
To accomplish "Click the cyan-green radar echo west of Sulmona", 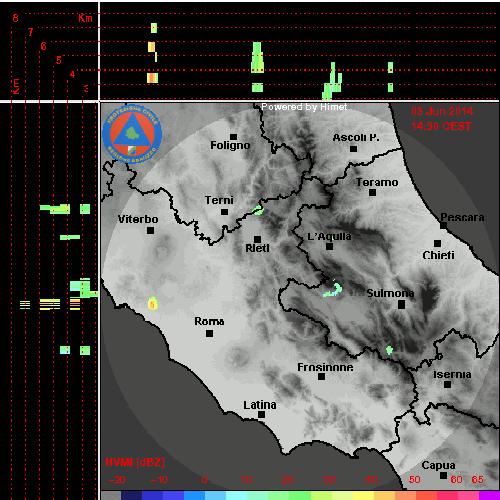I will point(333,289).
